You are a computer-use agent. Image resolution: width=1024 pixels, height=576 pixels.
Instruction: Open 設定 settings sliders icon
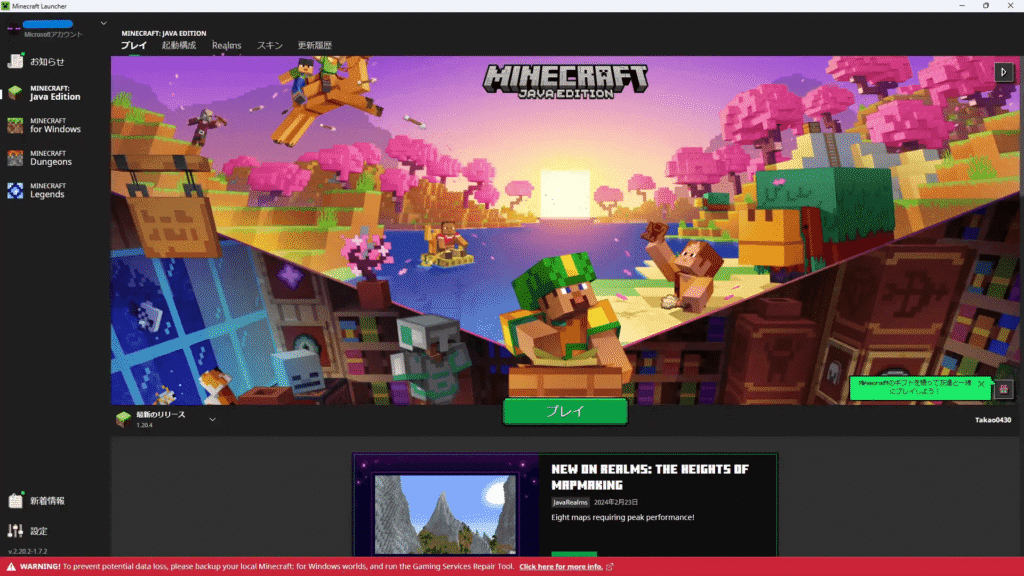pyautogui.click(x=15, y=531)
